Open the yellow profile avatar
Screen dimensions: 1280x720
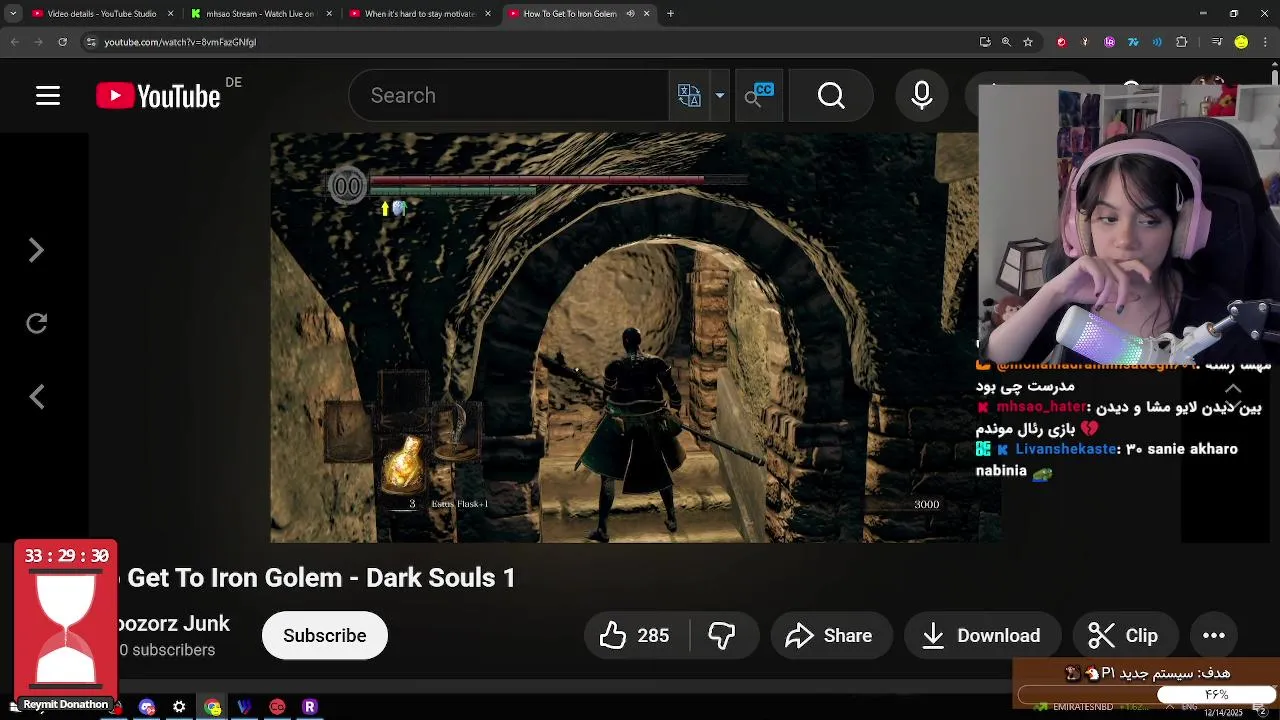1241,42
